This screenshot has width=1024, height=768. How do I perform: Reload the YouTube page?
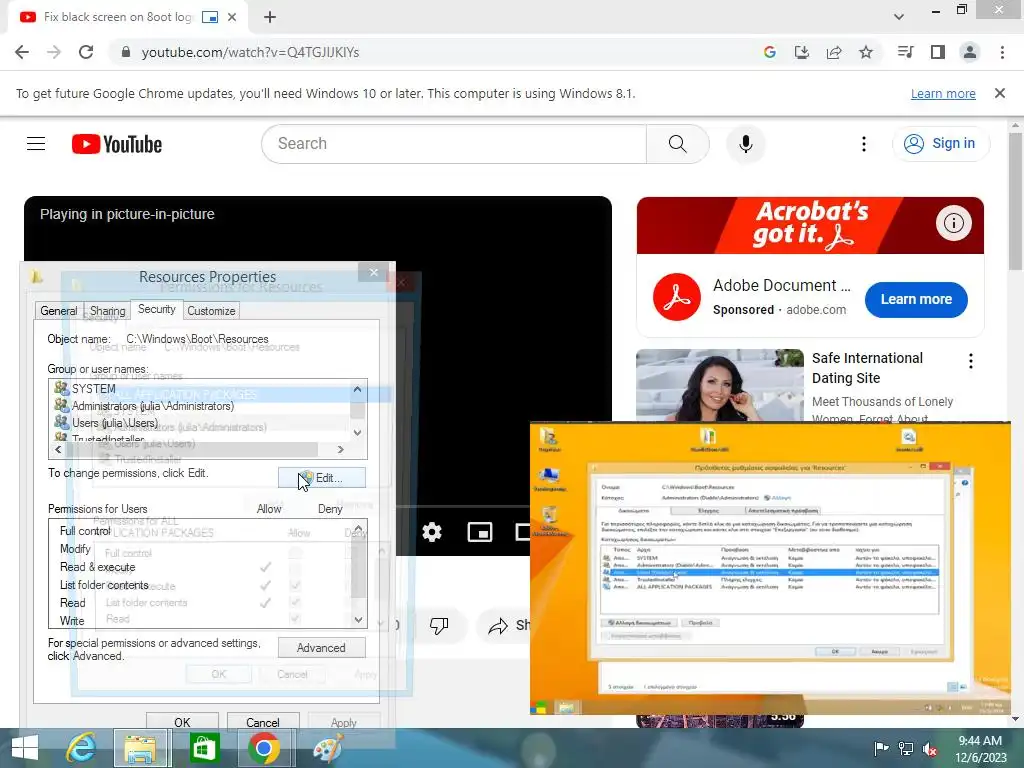coord(86,52)
